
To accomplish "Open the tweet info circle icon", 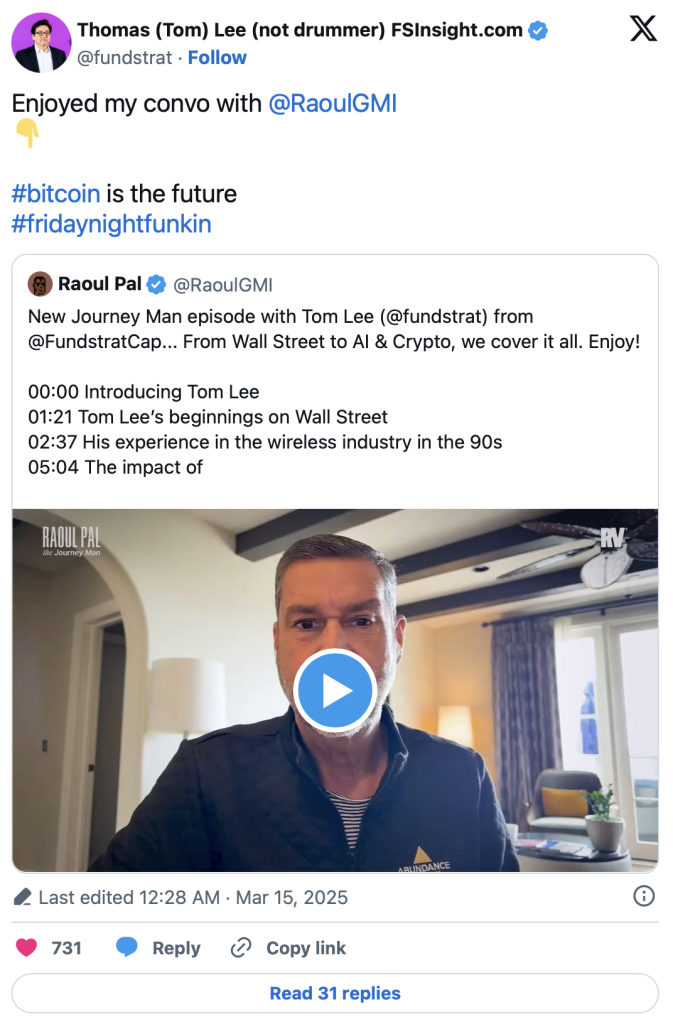I will [645, 896].
